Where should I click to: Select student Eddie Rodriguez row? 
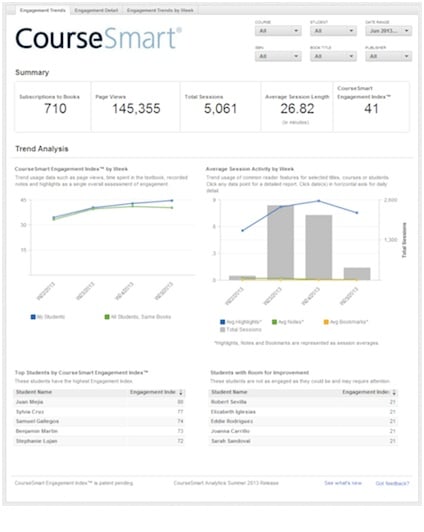[x=303, y=421]
